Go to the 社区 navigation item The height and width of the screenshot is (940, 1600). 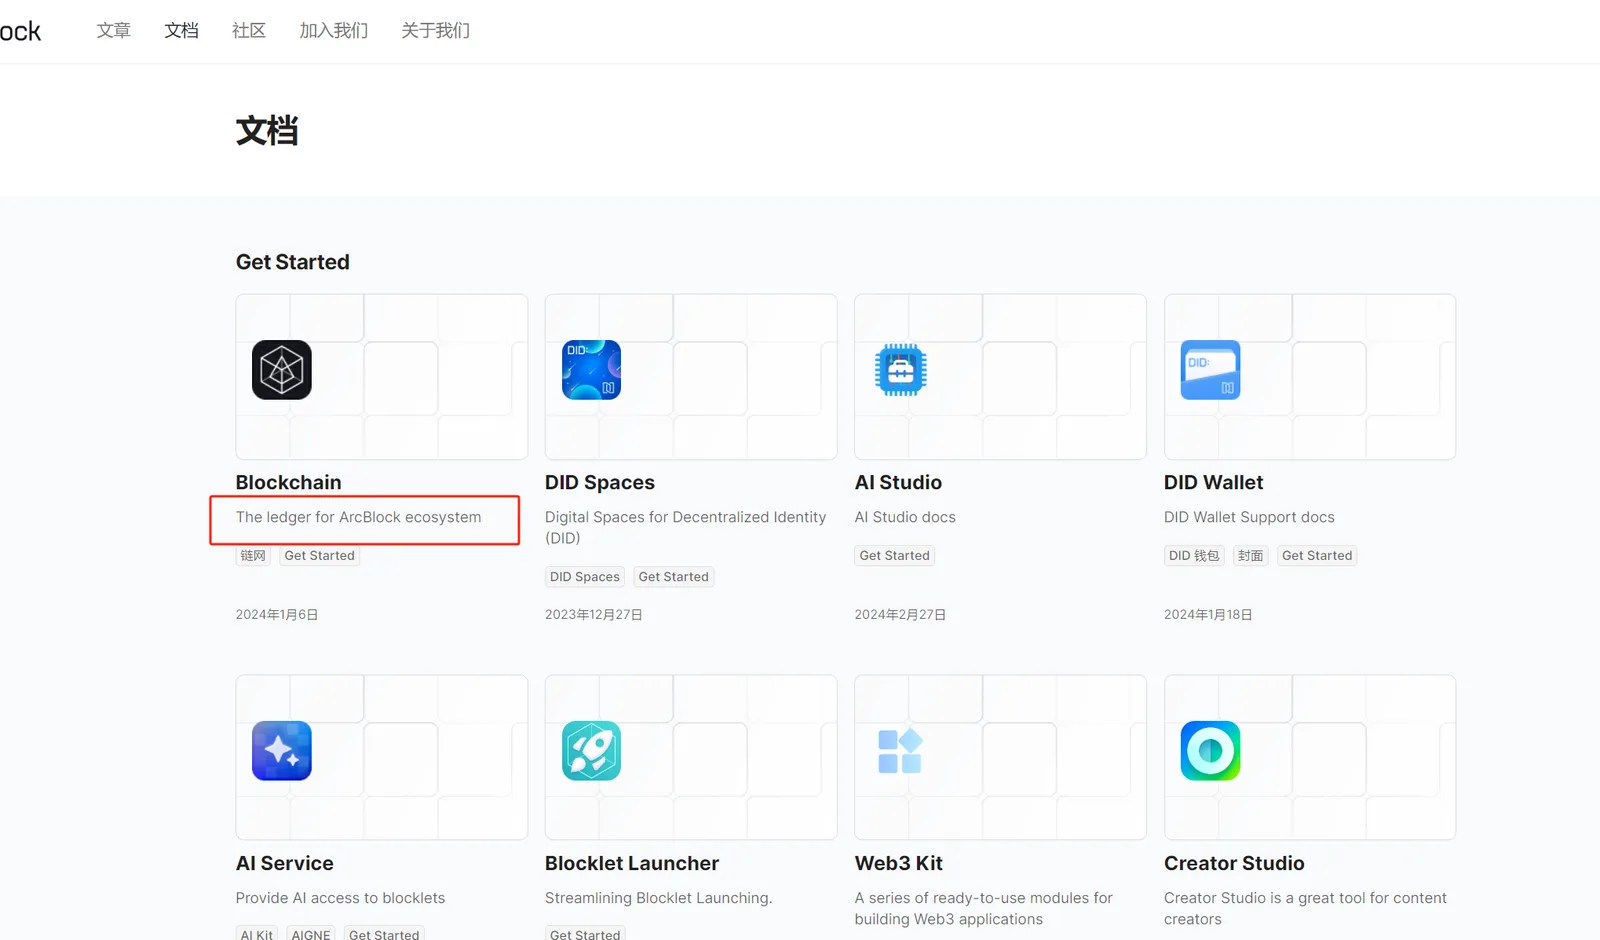point(249,31)
